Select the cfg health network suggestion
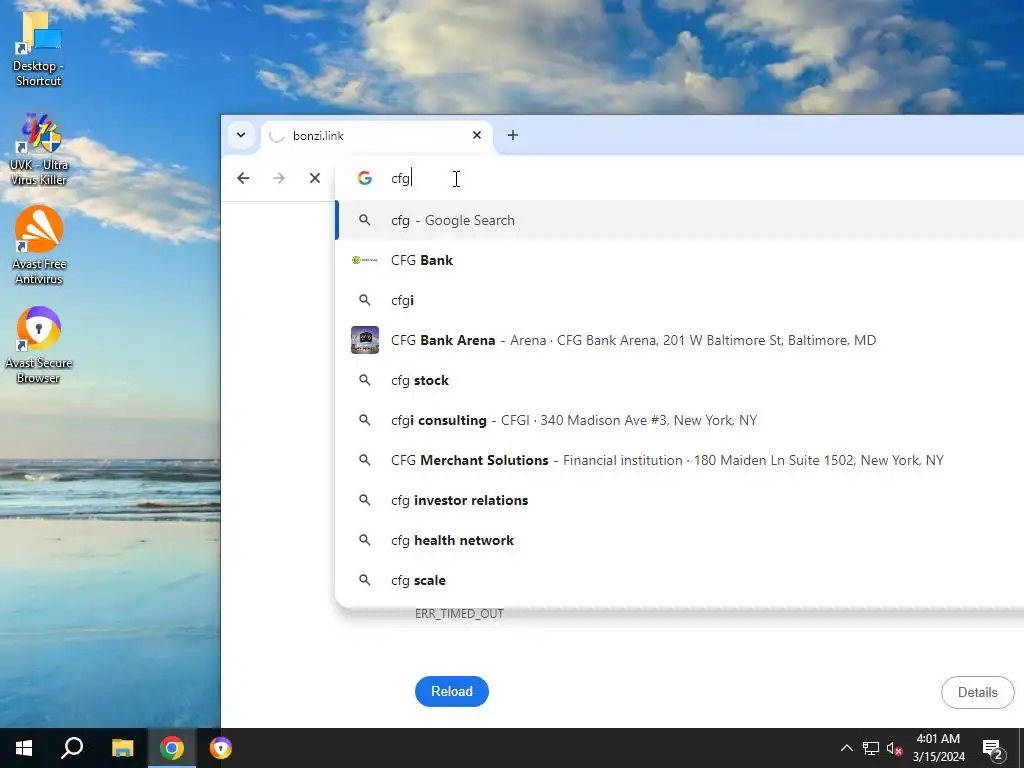The width and height of the screenshot is (1024, 768). click(679, 540)
